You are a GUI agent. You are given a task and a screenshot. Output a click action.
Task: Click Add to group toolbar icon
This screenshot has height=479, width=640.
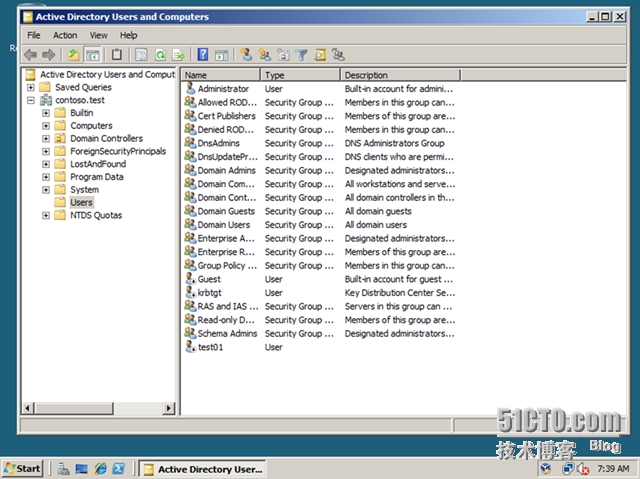pos(338,55)
